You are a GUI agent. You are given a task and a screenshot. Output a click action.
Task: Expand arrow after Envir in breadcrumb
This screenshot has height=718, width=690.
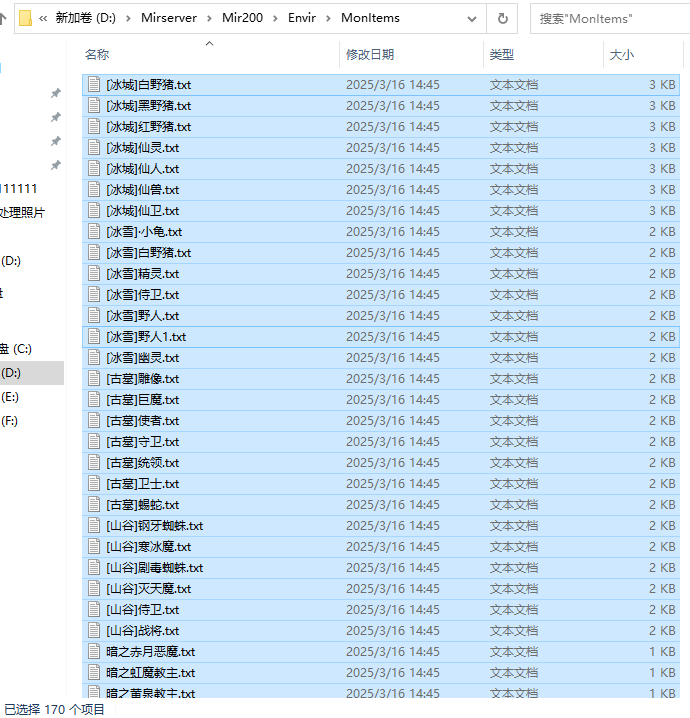(328, 18)
